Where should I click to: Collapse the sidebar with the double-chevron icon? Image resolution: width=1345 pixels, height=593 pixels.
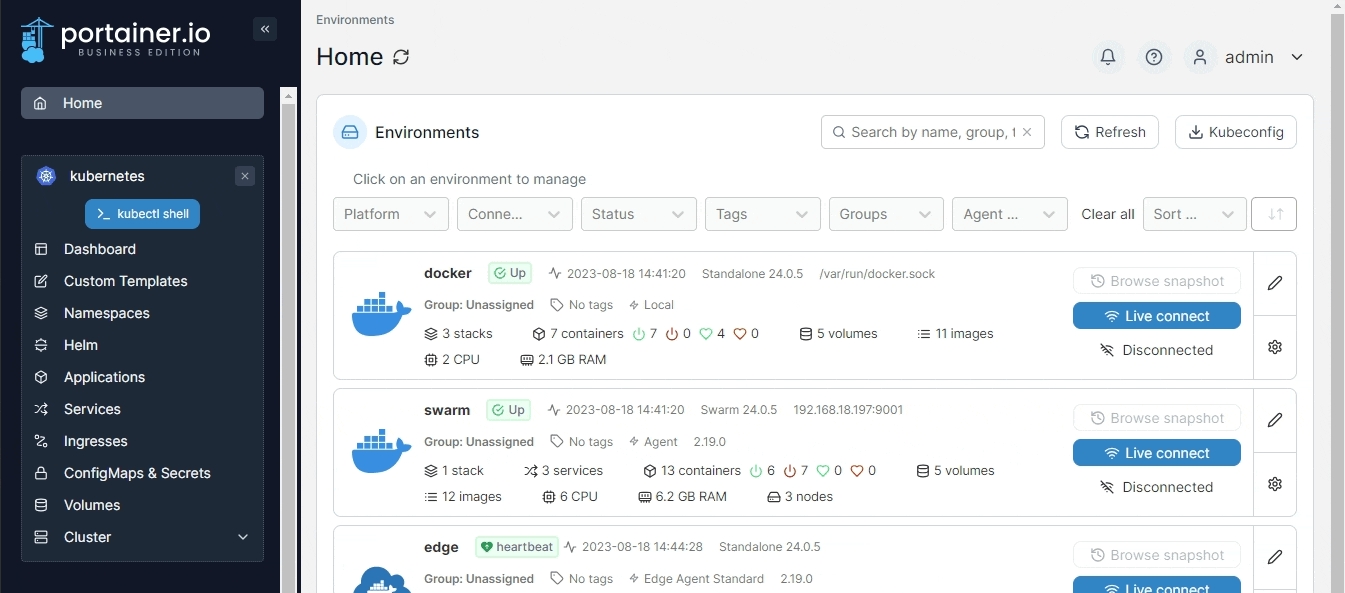click(x=265, y=29)
